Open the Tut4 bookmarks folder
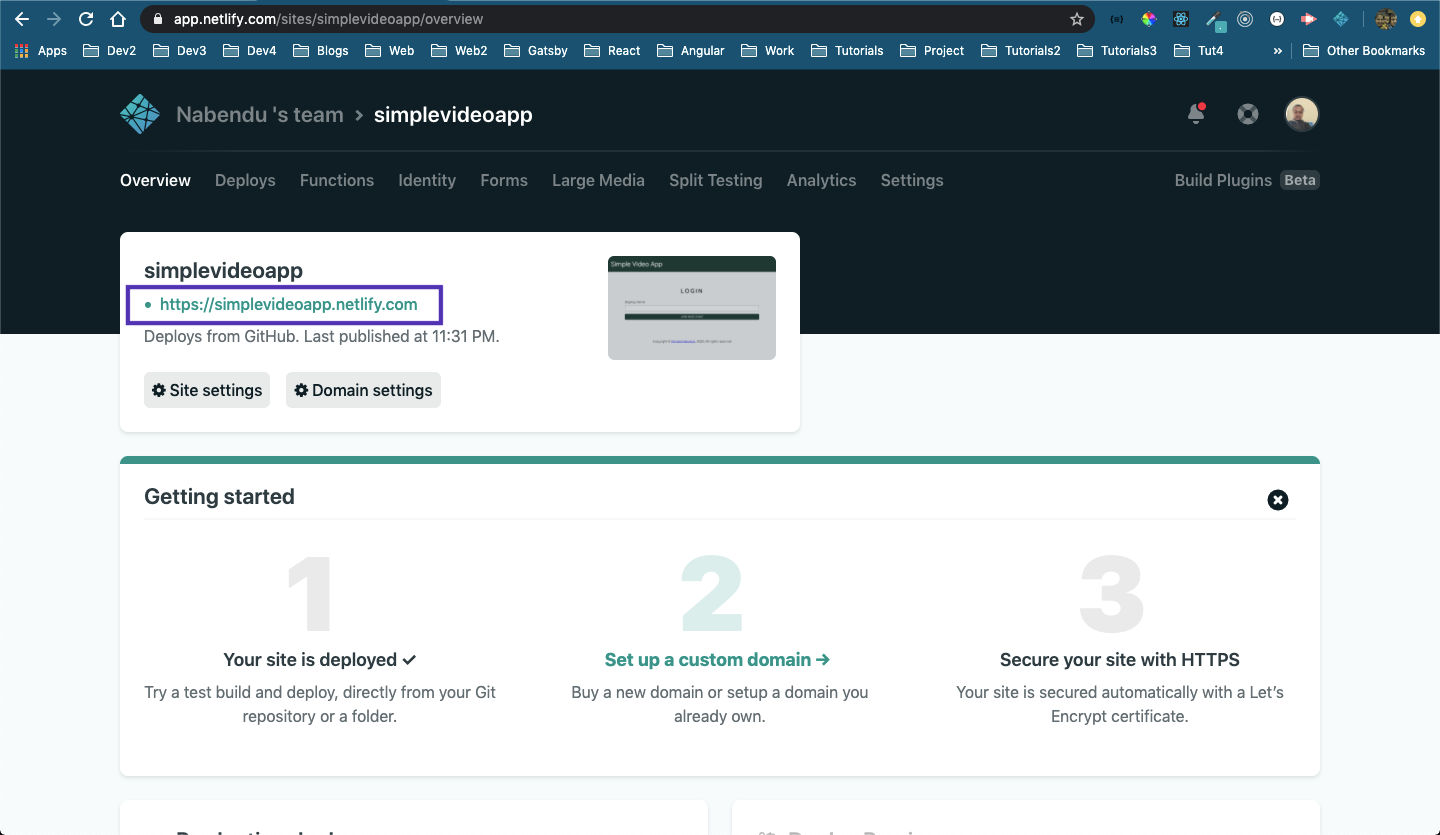1440x835 pixels. click(1199, 50)
